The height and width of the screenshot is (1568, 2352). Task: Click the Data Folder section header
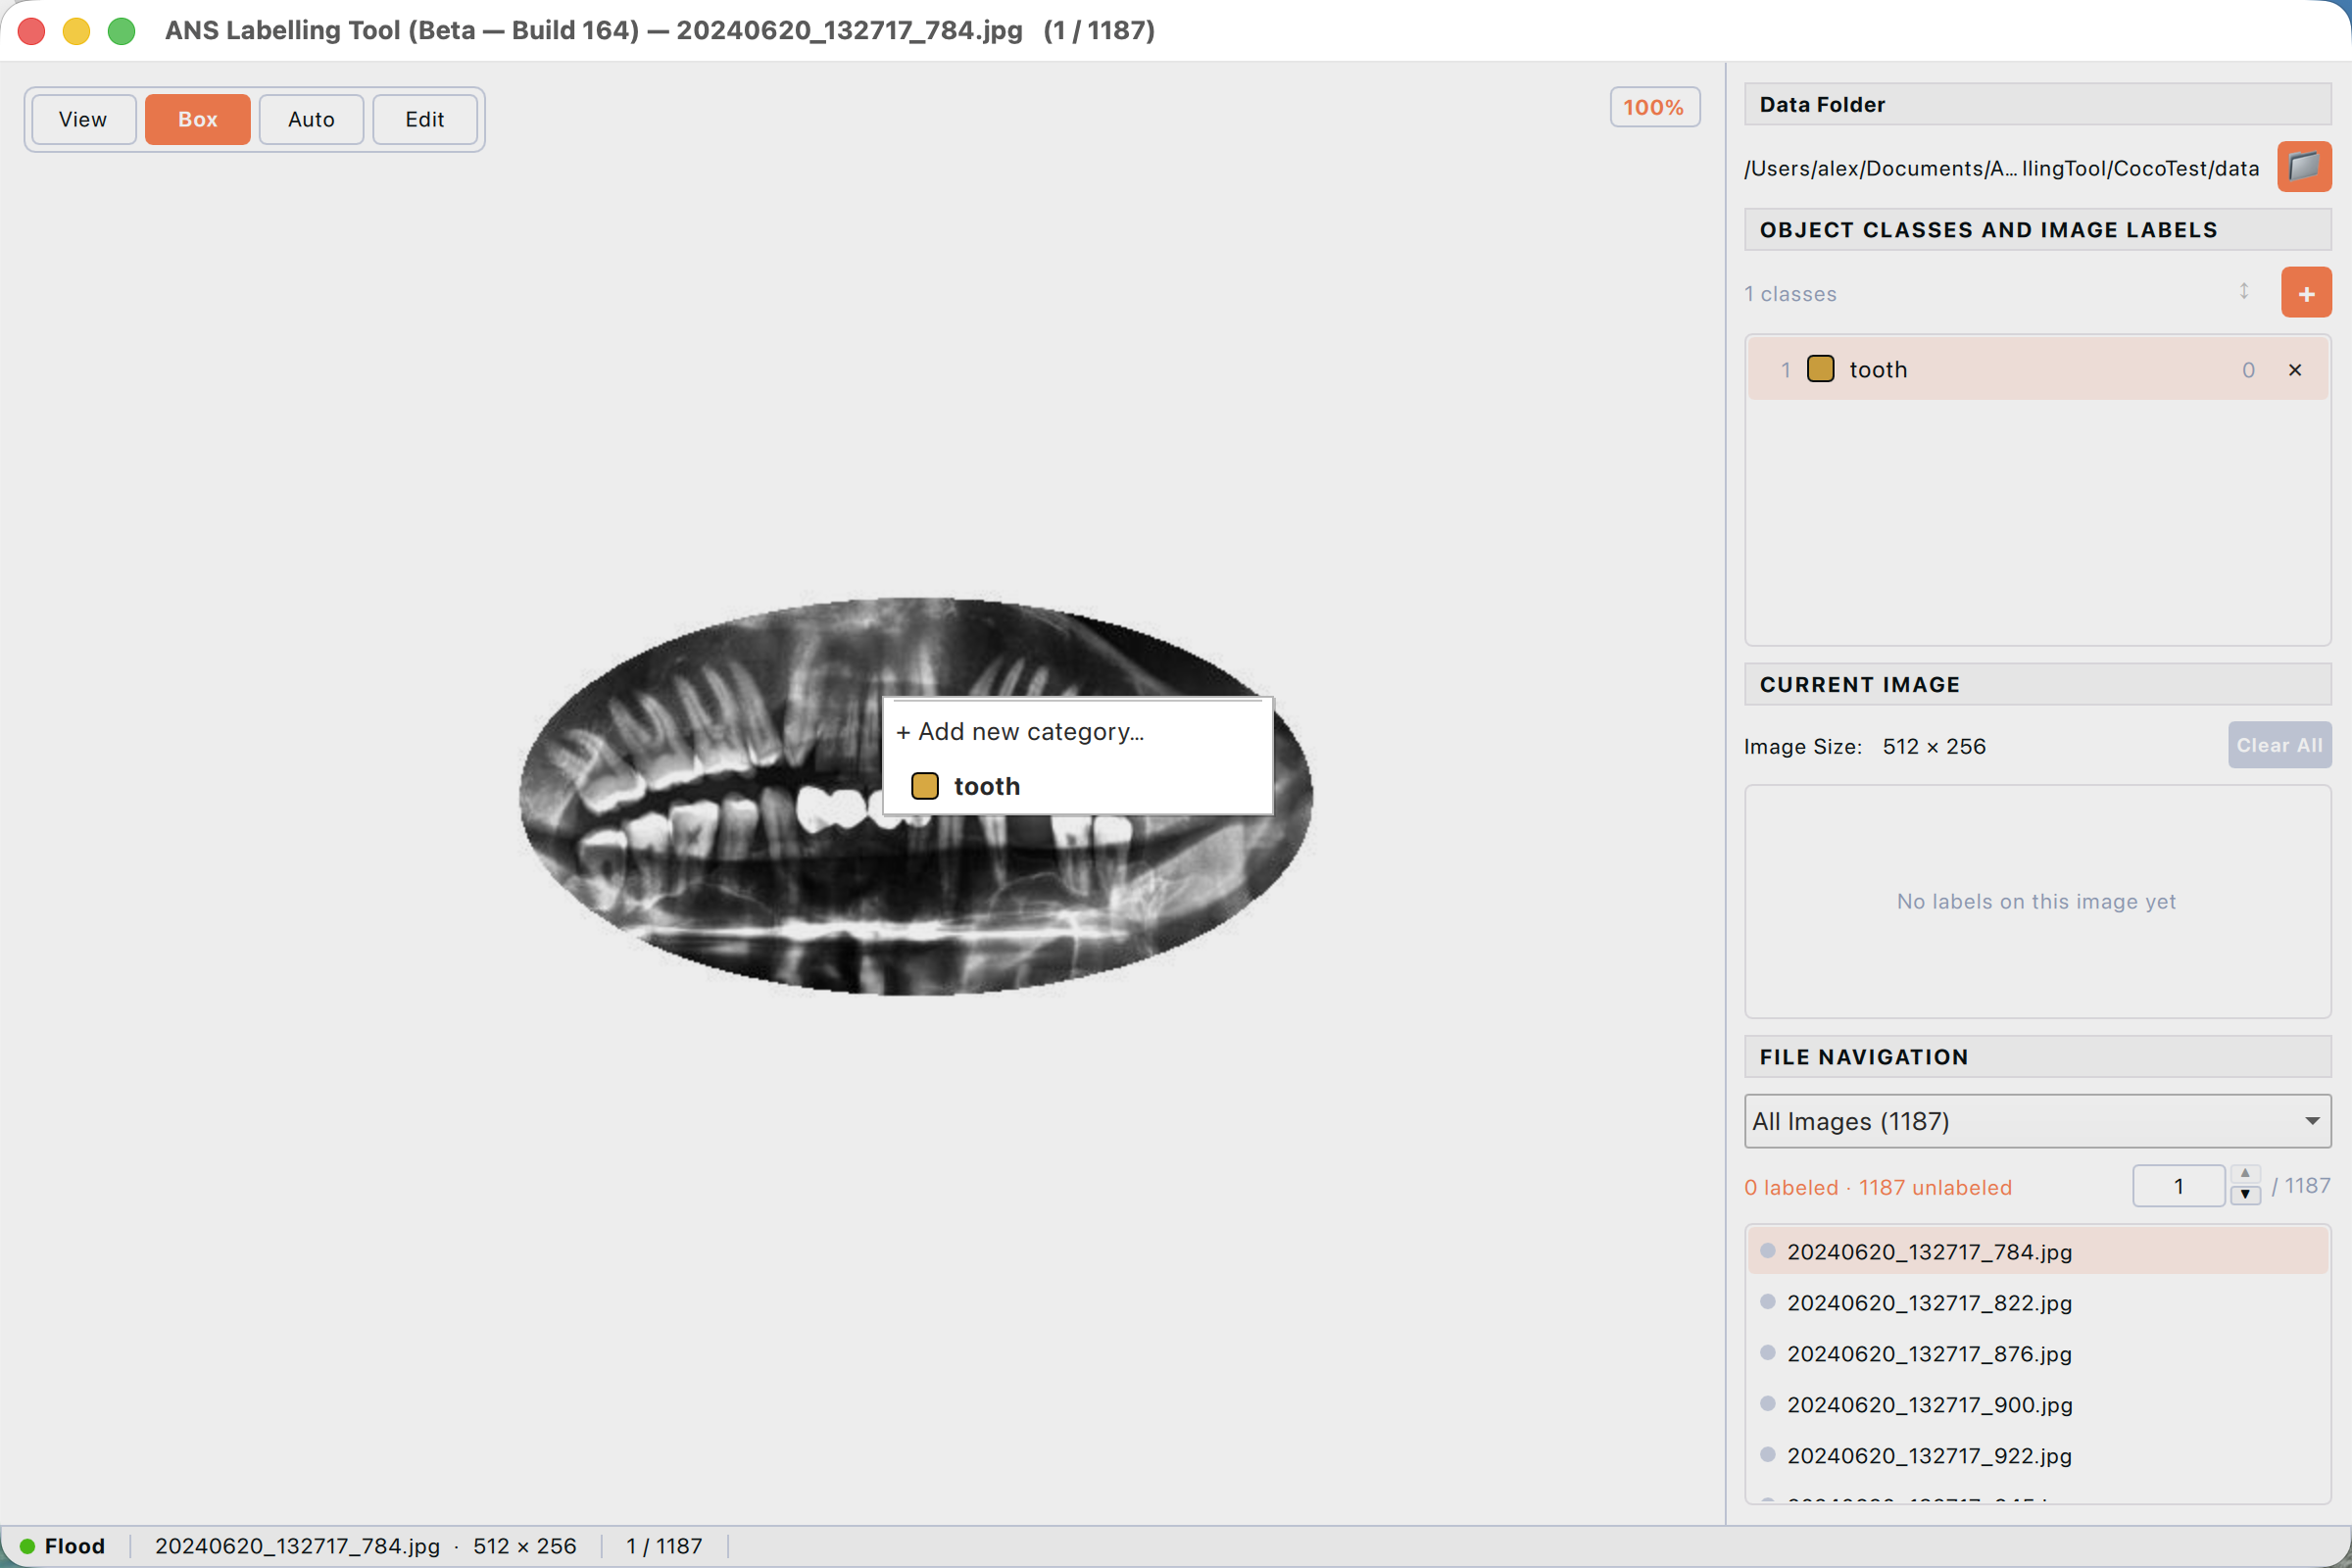2037,104
